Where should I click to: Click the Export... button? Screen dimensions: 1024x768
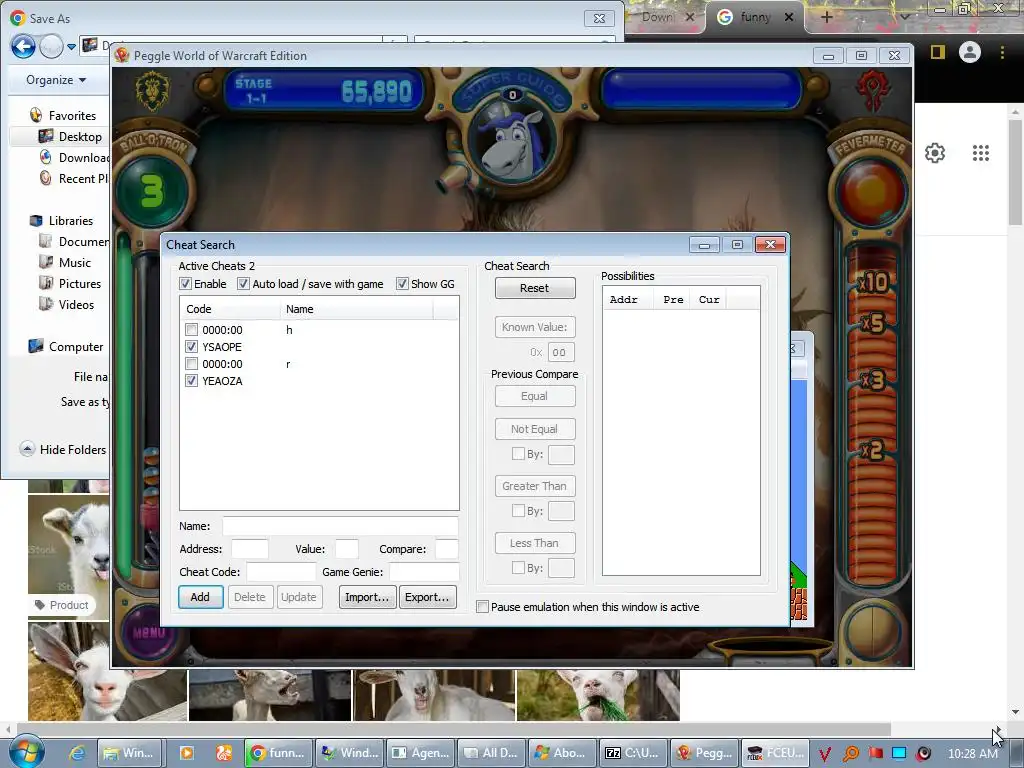point(427,597)
